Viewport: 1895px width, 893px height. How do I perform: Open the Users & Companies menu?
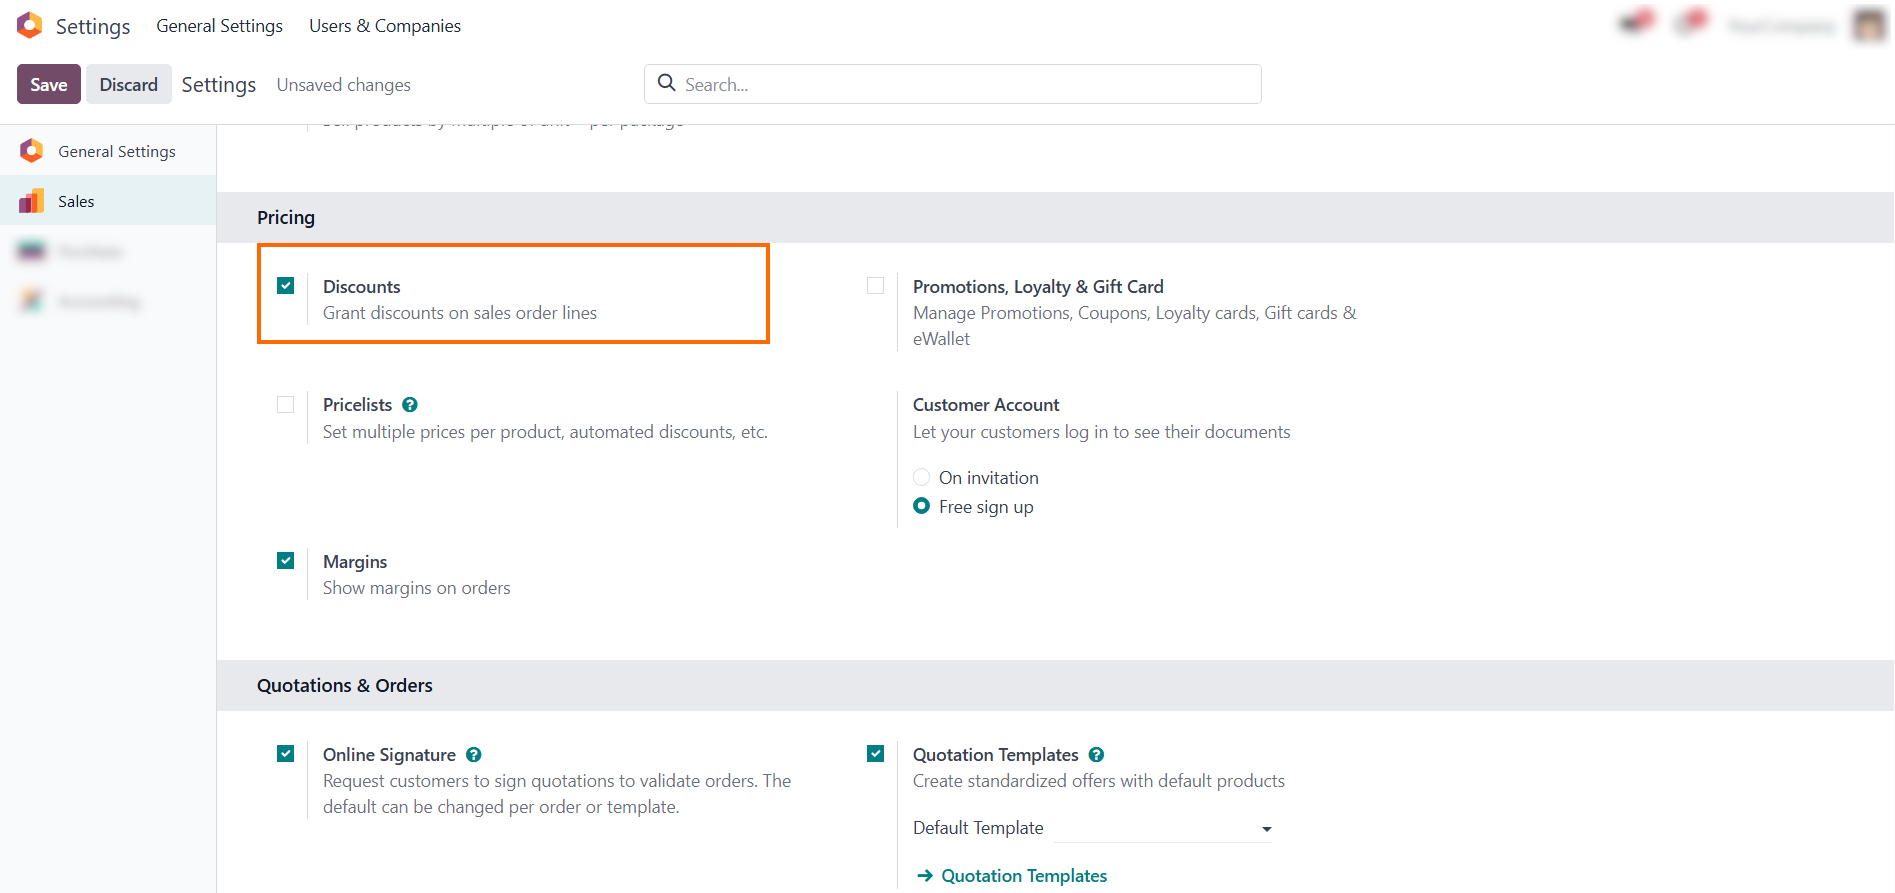(x=385, y=26)
